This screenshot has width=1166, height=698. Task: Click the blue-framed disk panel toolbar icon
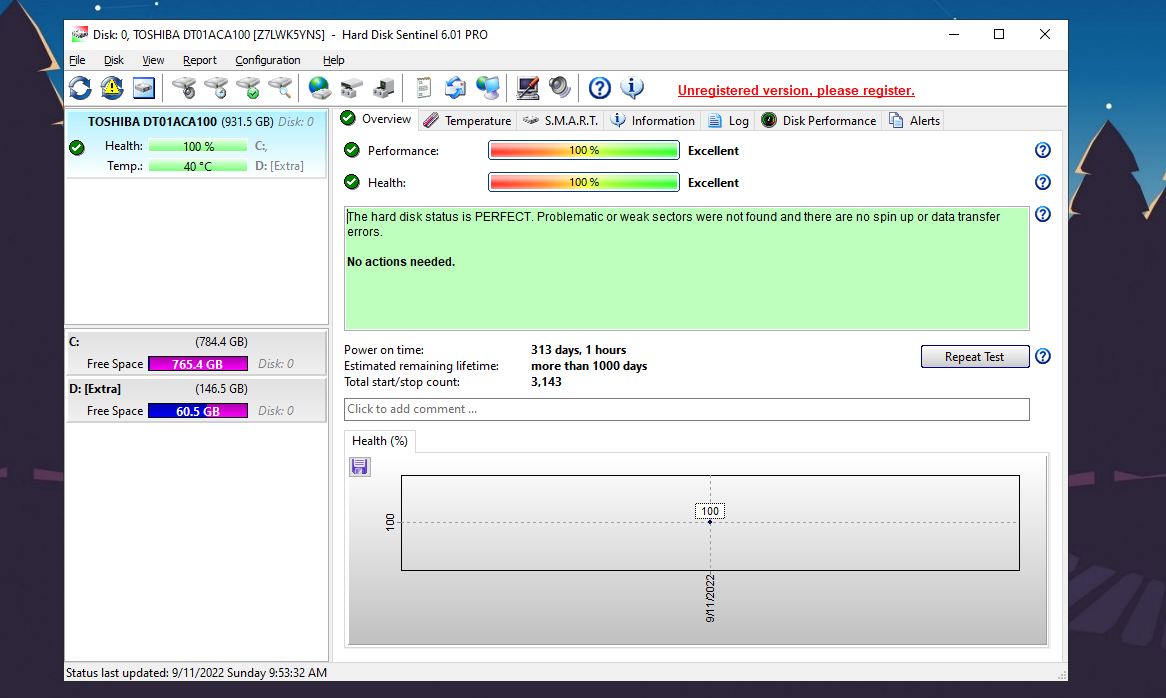[x=144, y=88]
